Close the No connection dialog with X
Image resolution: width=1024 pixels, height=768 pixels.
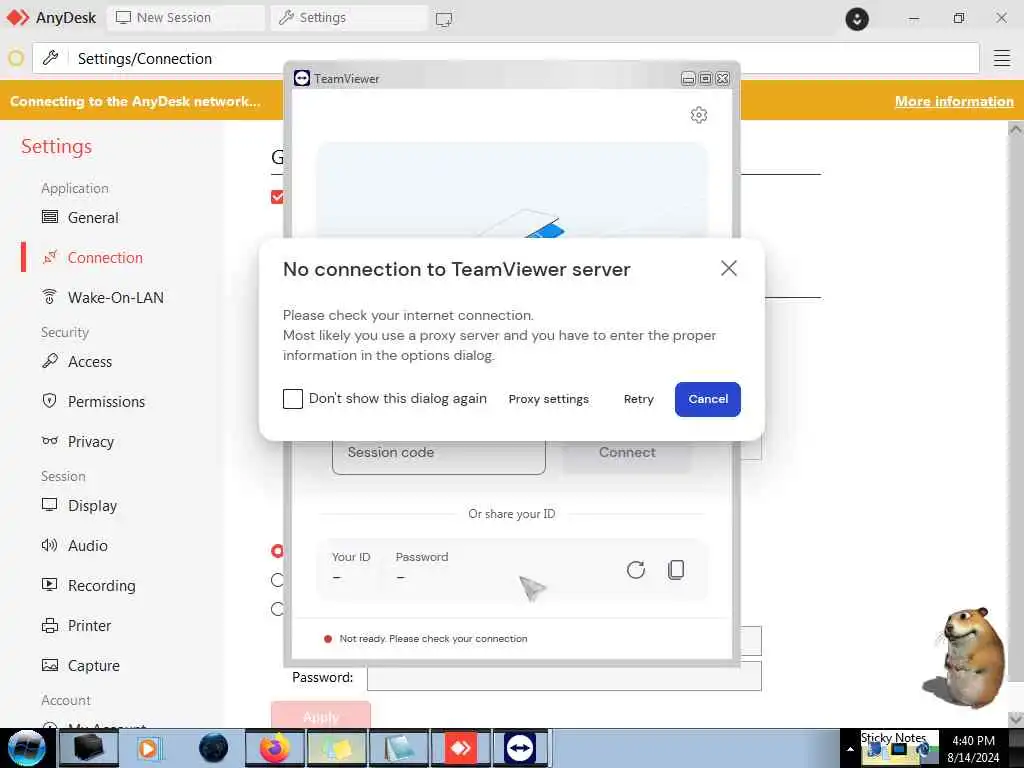click(x=728, y=268)
